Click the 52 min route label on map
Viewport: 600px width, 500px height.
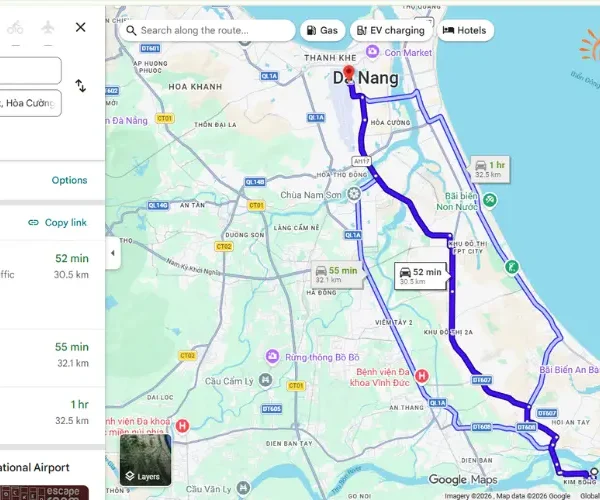[x=421, y=276]
